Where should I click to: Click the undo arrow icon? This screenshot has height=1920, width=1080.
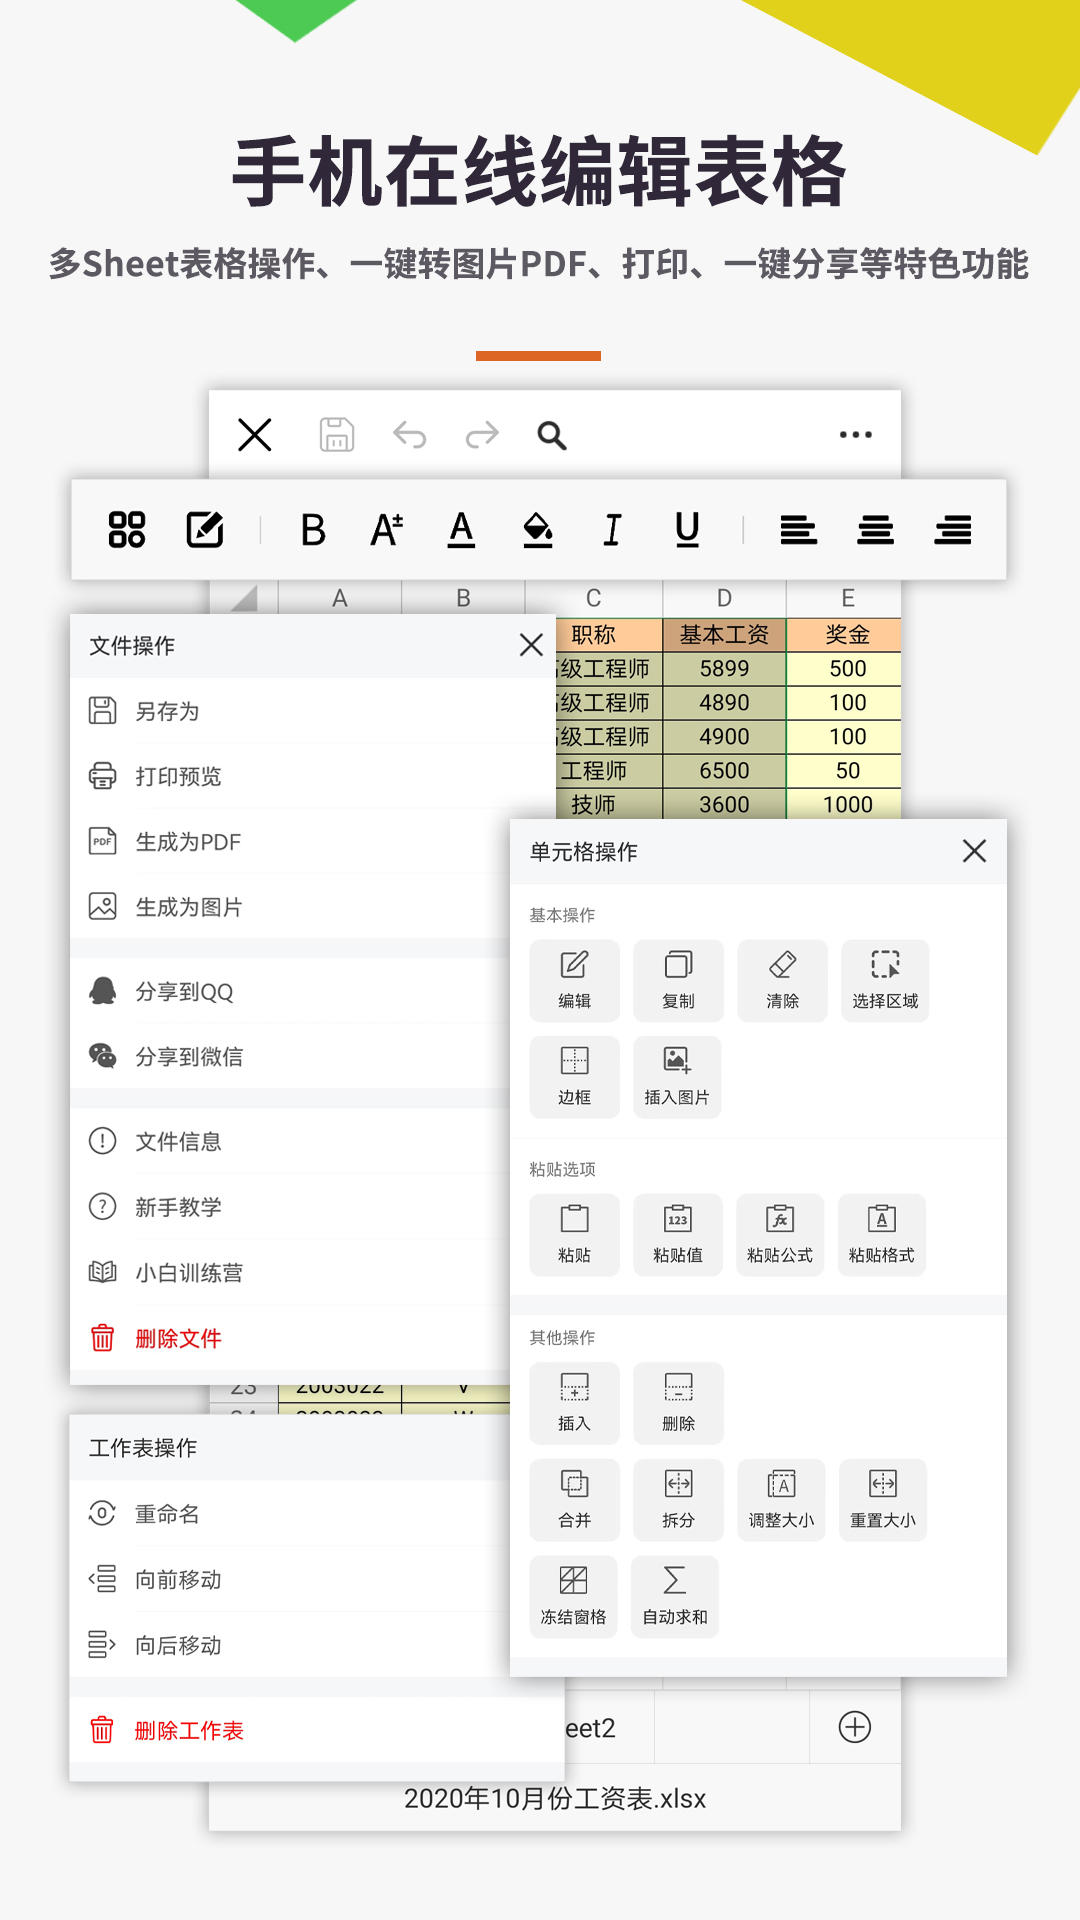pos(409,436)
